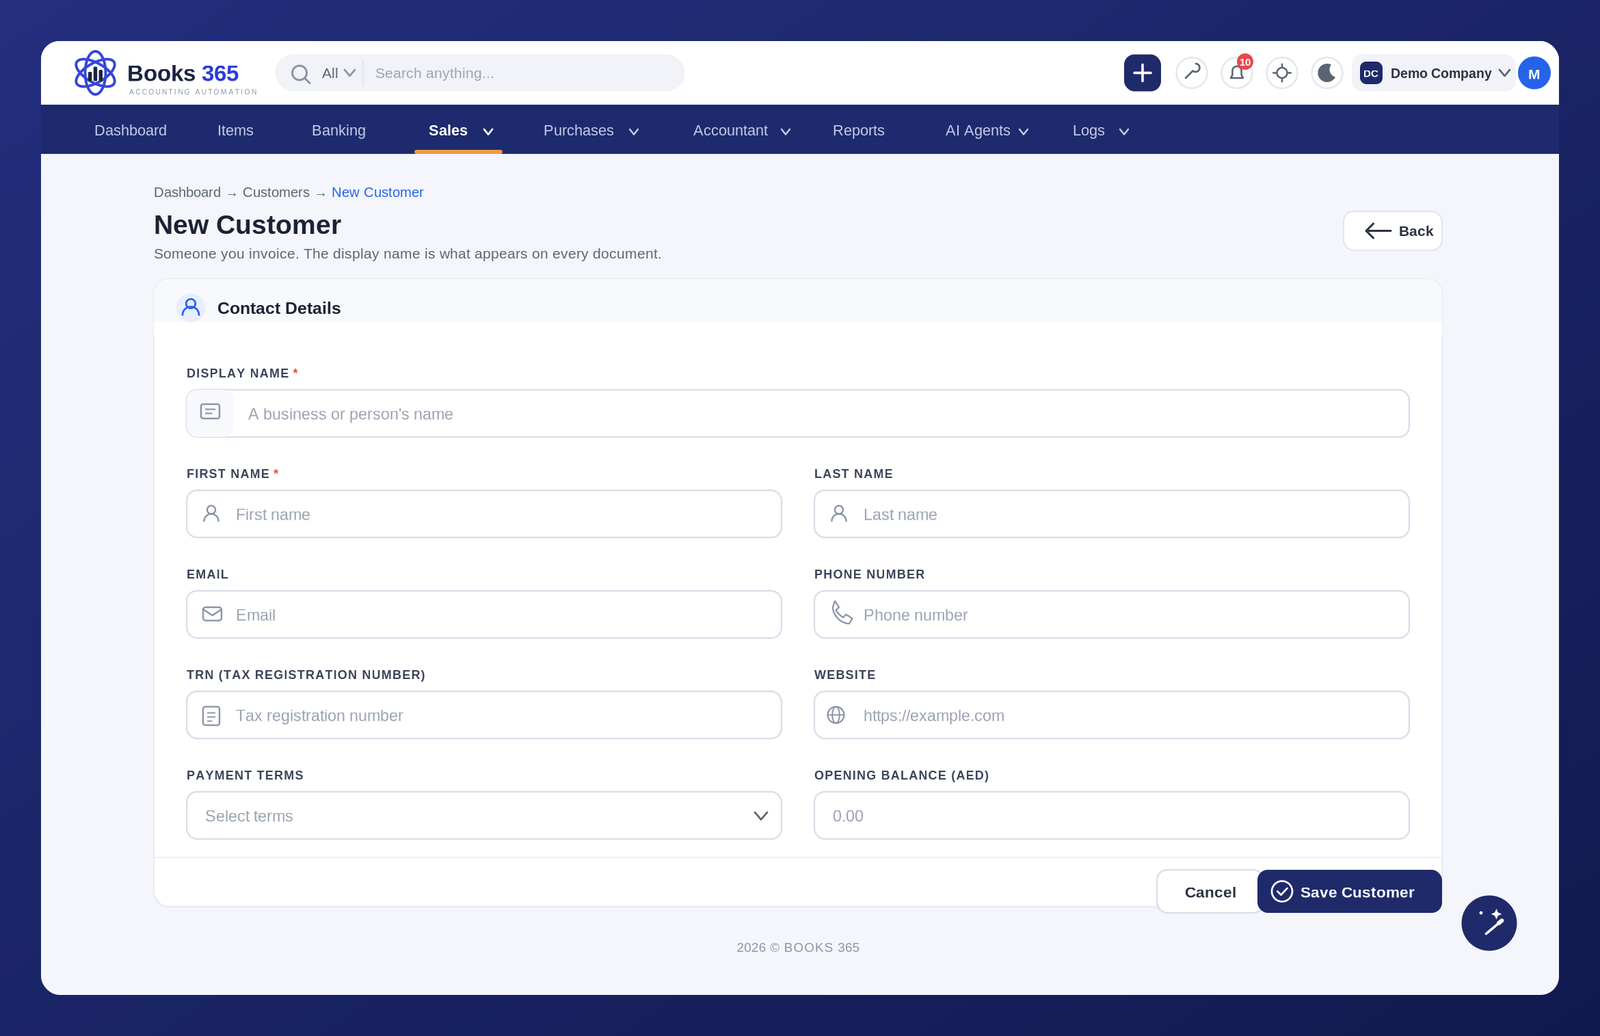Open the Items nav tab
Viewport: 1600px width, 1036px height.
pyautogui.click(x=235, y=131)
